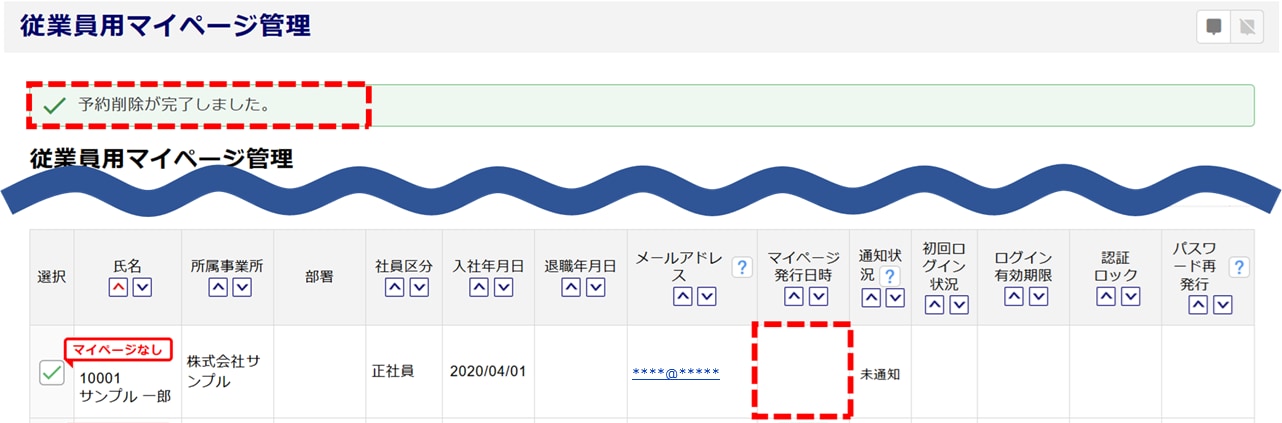Click the マイページなし badge
This screenshot has width=1282, height=423.
(118, 350)
